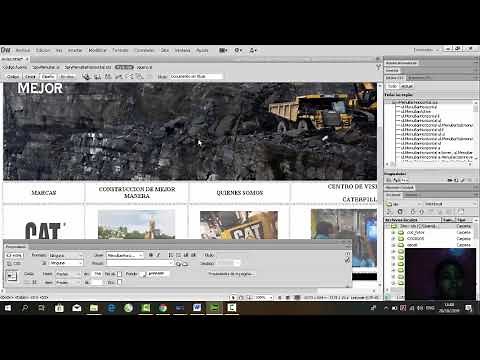The width and height of the screenshot is (480, 360).
Task: Click the browse folder icon beside Vínculo
Action: [185, 264]
